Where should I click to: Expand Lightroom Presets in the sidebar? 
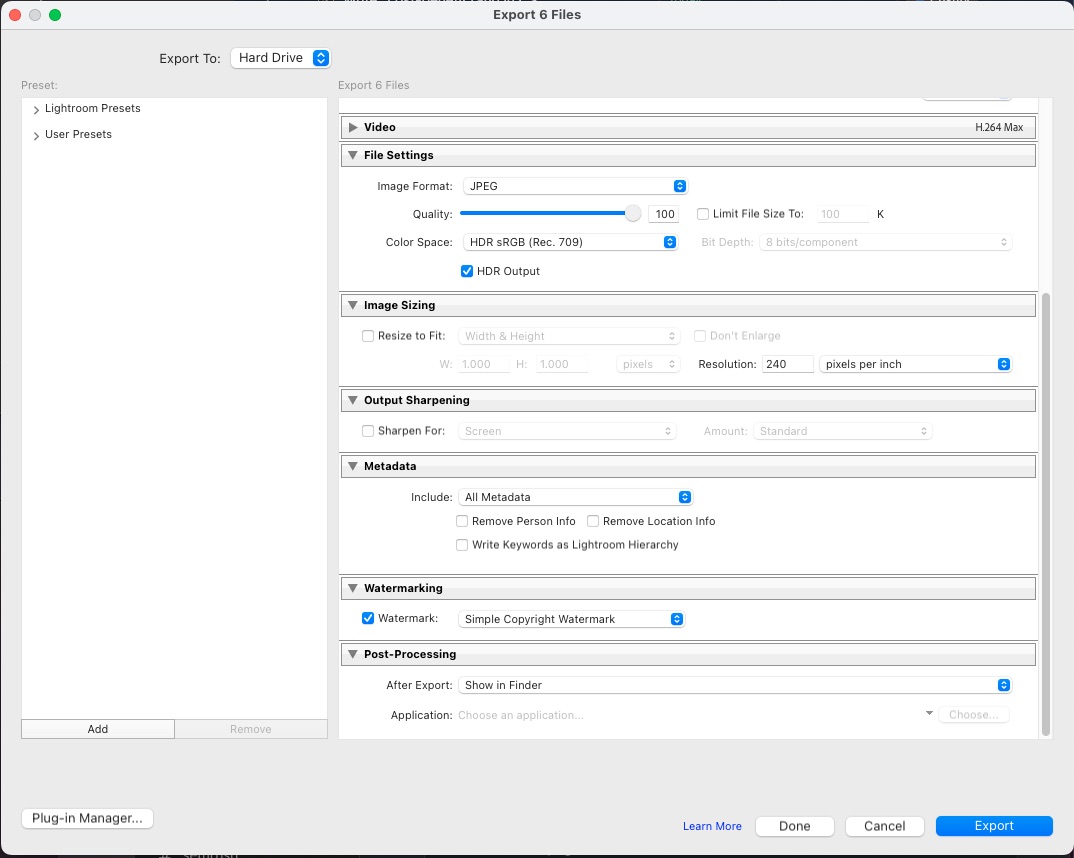click(x=36, y=108)
